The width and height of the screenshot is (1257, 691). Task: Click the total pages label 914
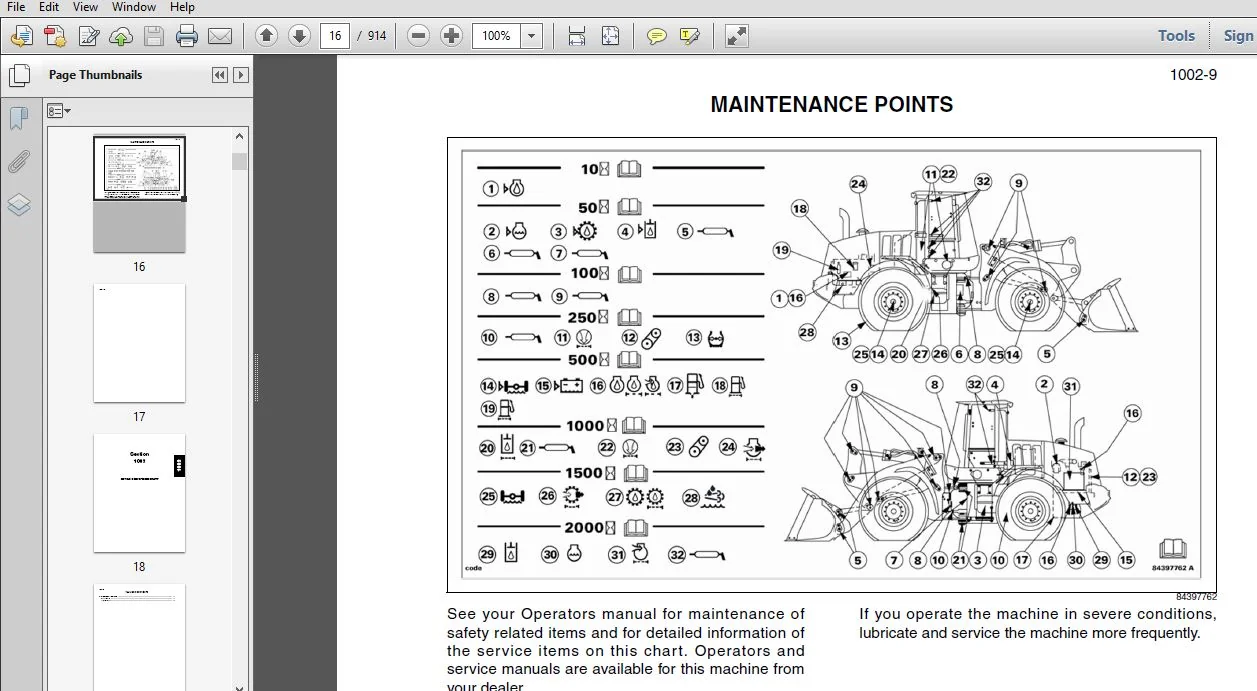point(377,36)
